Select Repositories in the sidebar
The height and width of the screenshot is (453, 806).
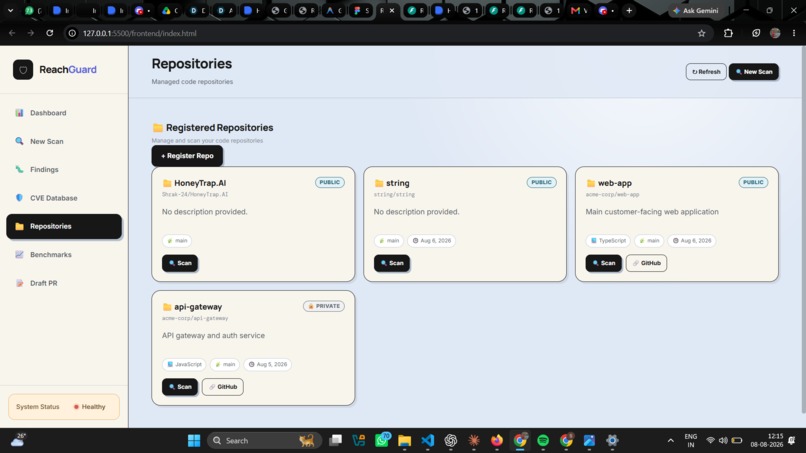64,226
